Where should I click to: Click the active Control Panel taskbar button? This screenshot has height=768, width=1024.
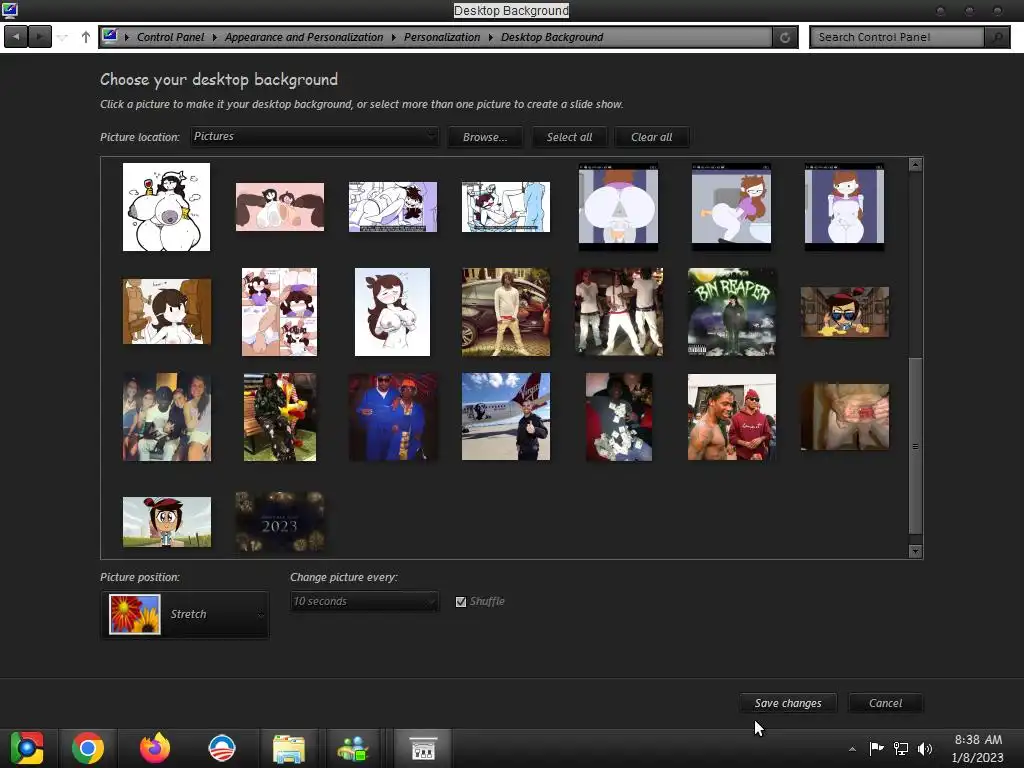point(423,748)
